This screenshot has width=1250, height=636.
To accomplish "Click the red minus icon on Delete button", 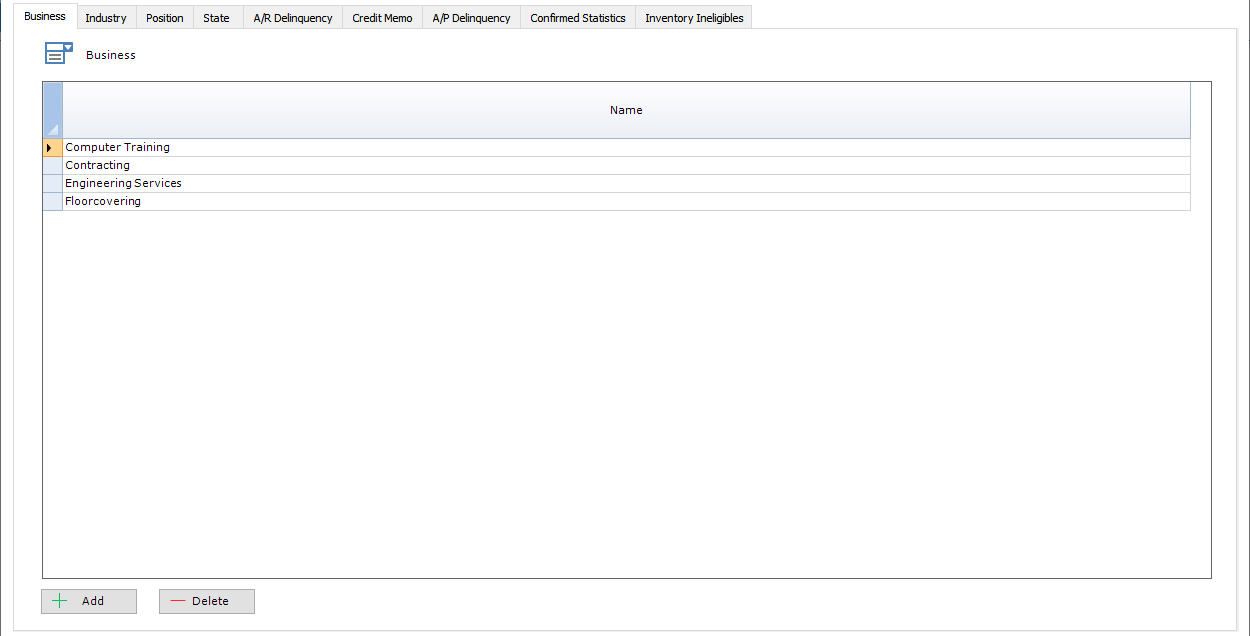I will [180, 600].
